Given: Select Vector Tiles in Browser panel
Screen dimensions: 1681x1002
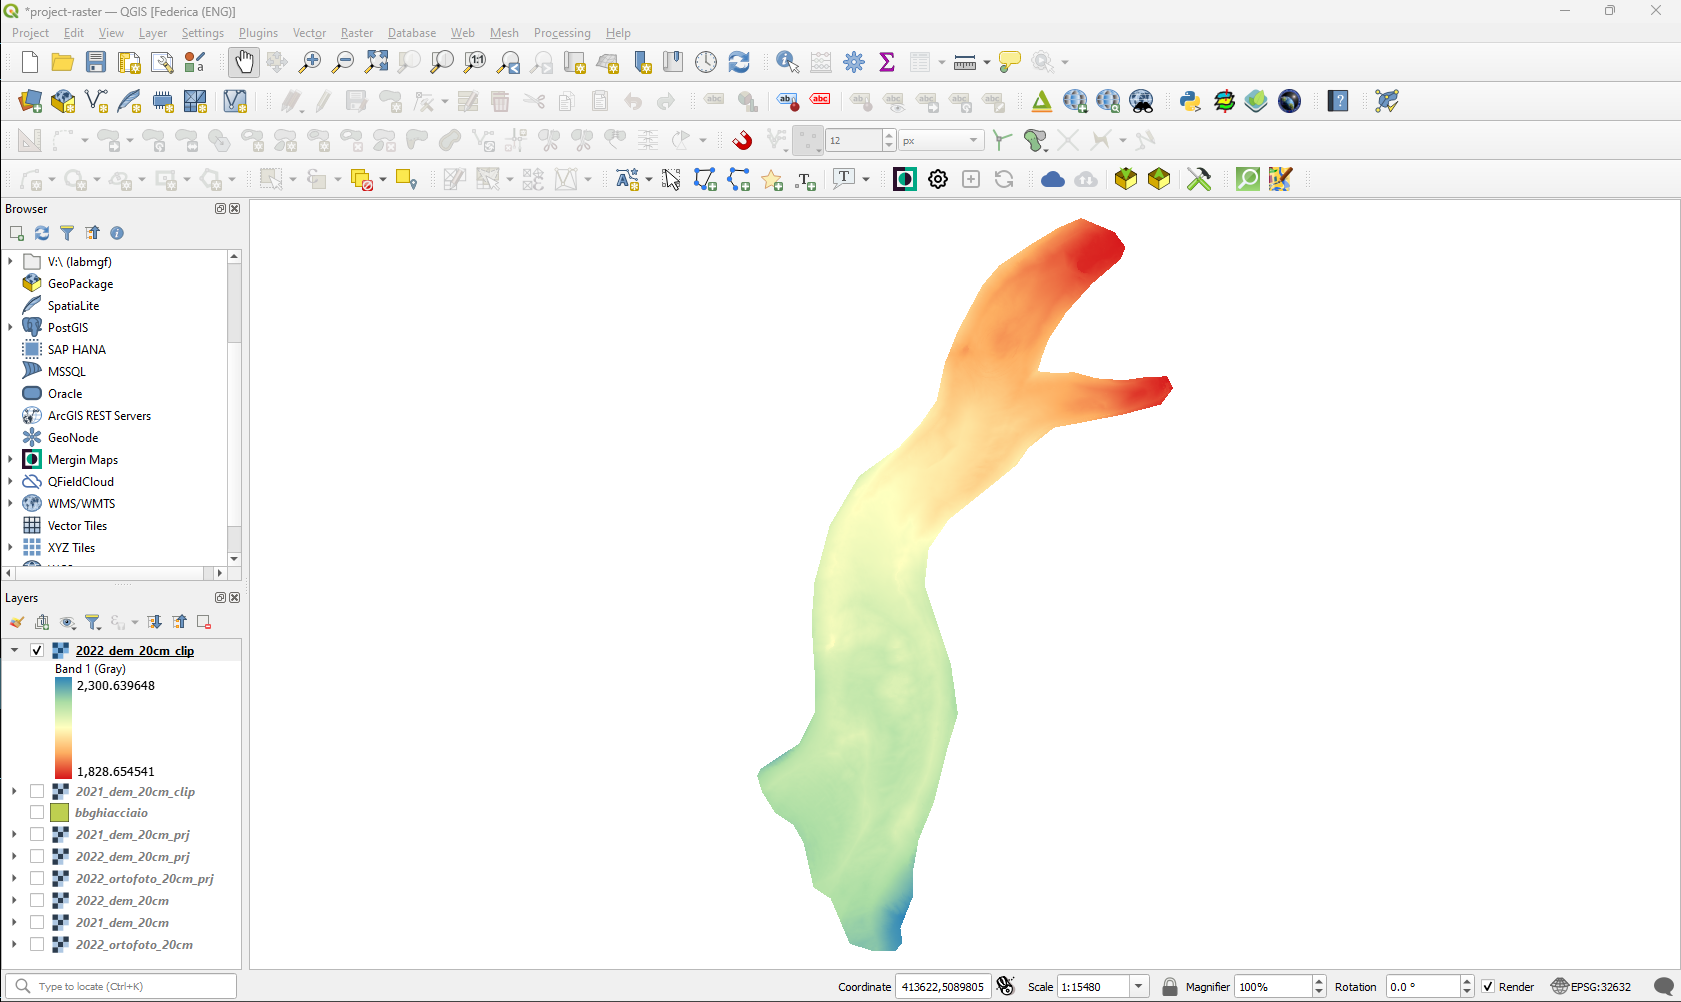Looking at the screenshot, I should click(77, 526).
